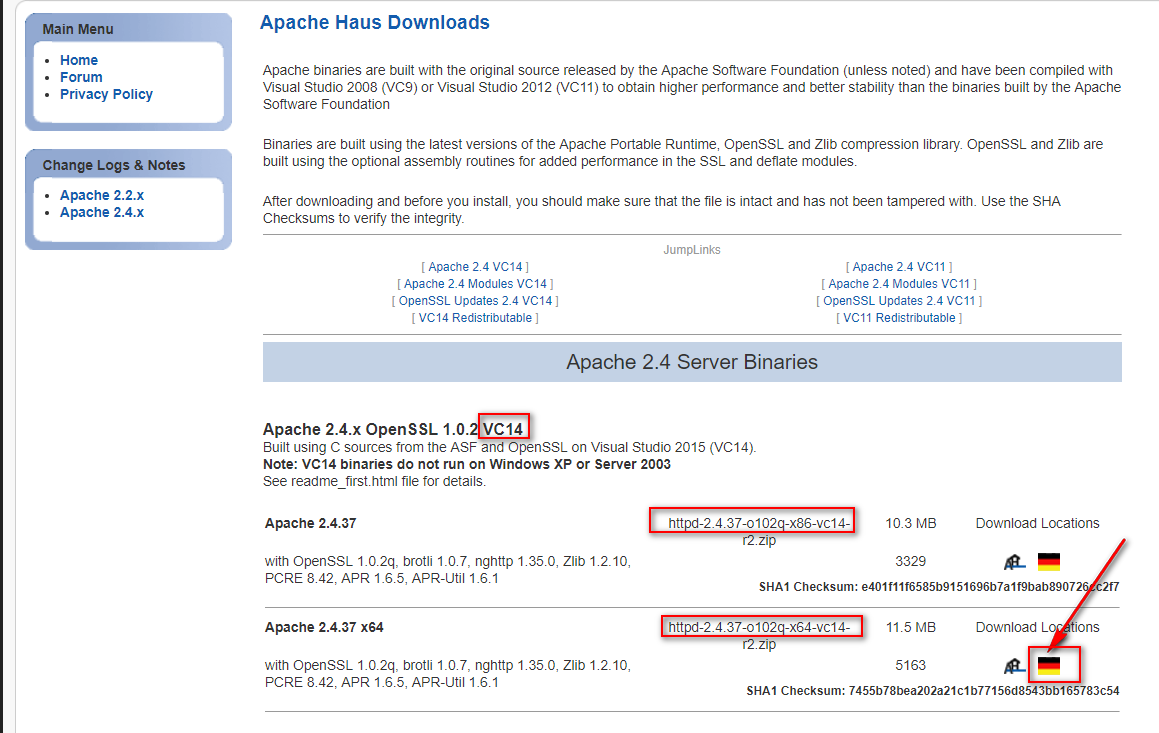This screenshot has height=733, width=1159.
Task: Open Apache 2.4.x change log
Action: (102, 212)
